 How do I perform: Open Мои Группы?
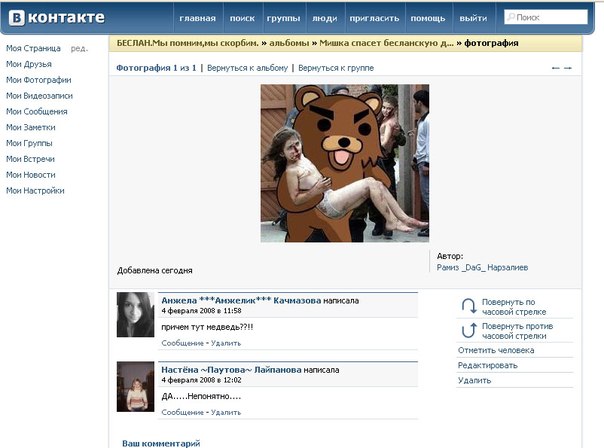click(29, 143)
